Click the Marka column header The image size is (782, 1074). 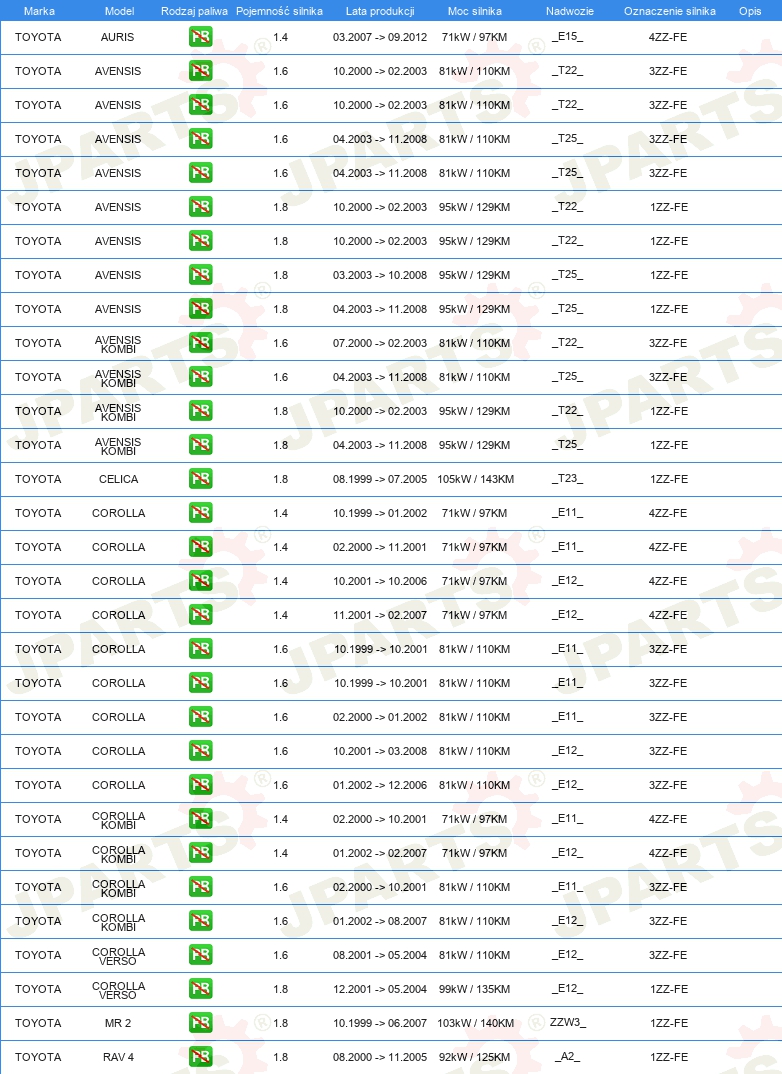click(x=39, y=11)
